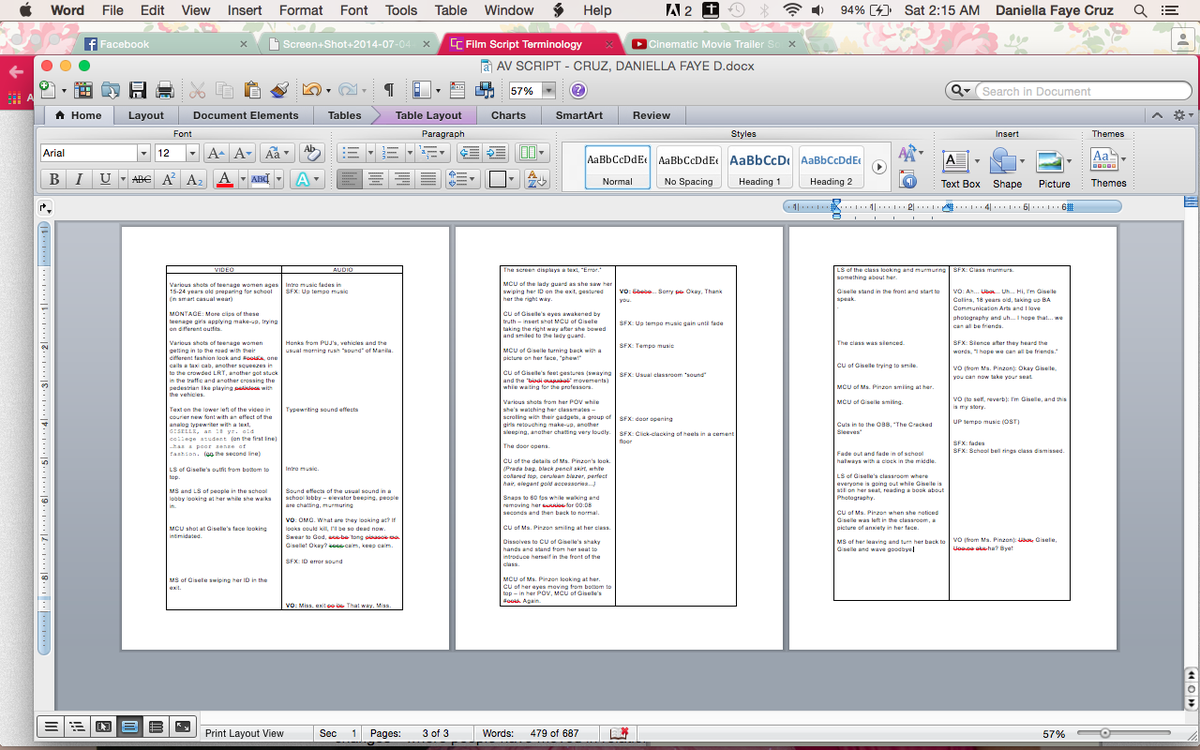Open Word Help purple question icon
Image resolution: width=1200 pixels, height=750 pixels.
(578, 90)
